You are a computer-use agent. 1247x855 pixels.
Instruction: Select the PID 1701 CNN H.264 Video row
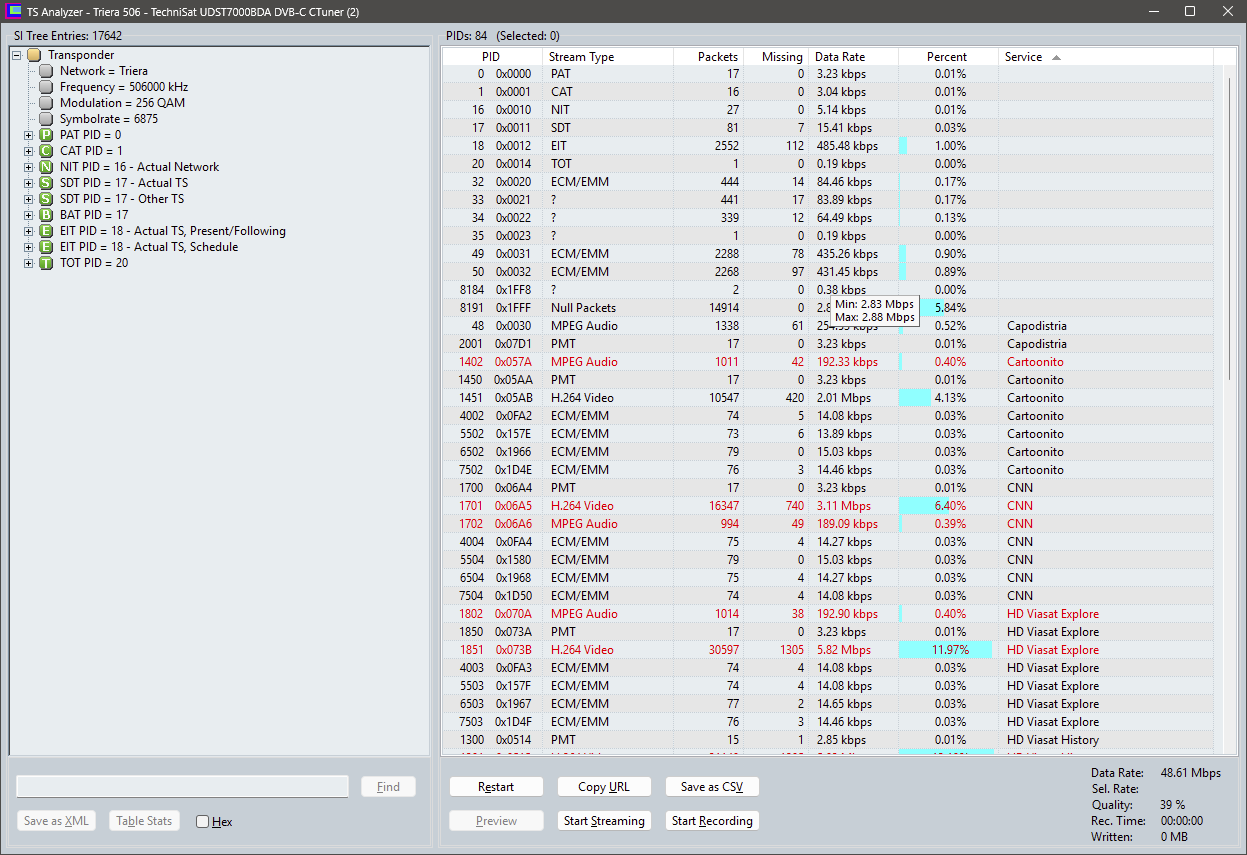[828, 506]
